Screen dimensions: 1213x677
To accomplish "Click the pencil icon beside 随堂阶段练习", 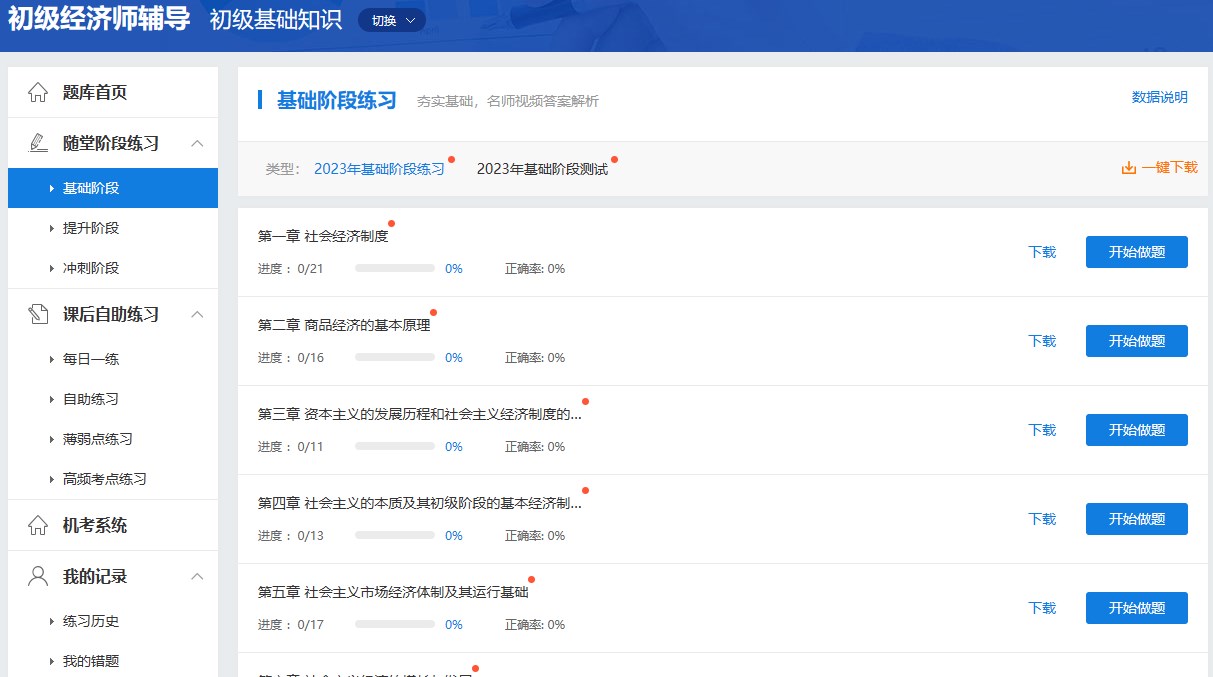I will click(38, 143).
